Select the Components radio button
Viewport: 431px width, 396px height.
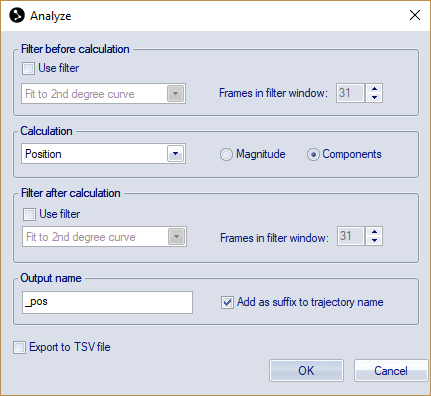(313, 155)
